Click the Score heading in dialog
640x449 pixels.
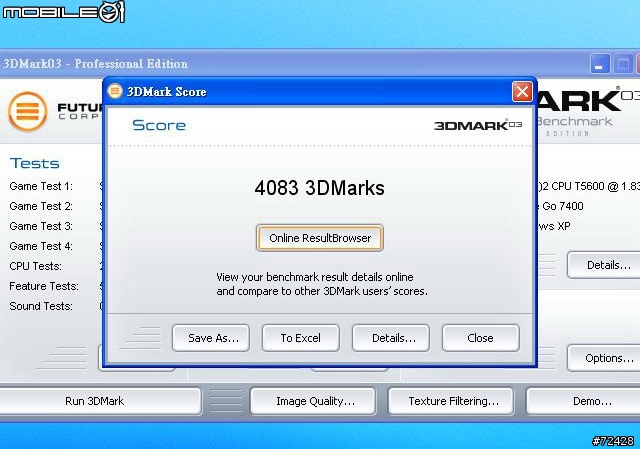[159, 125]
